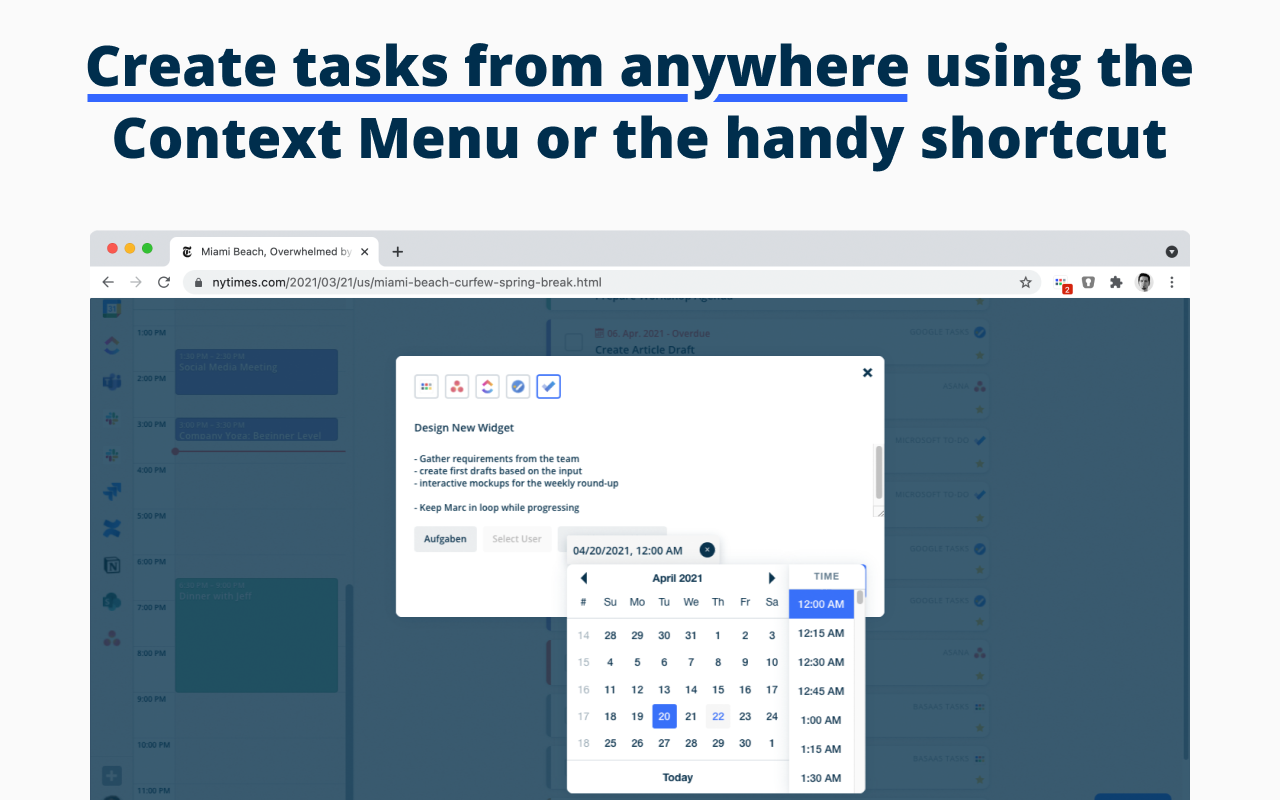
Task: Select Microsoft To Do in the task dialog
Action: coord(548,386)
